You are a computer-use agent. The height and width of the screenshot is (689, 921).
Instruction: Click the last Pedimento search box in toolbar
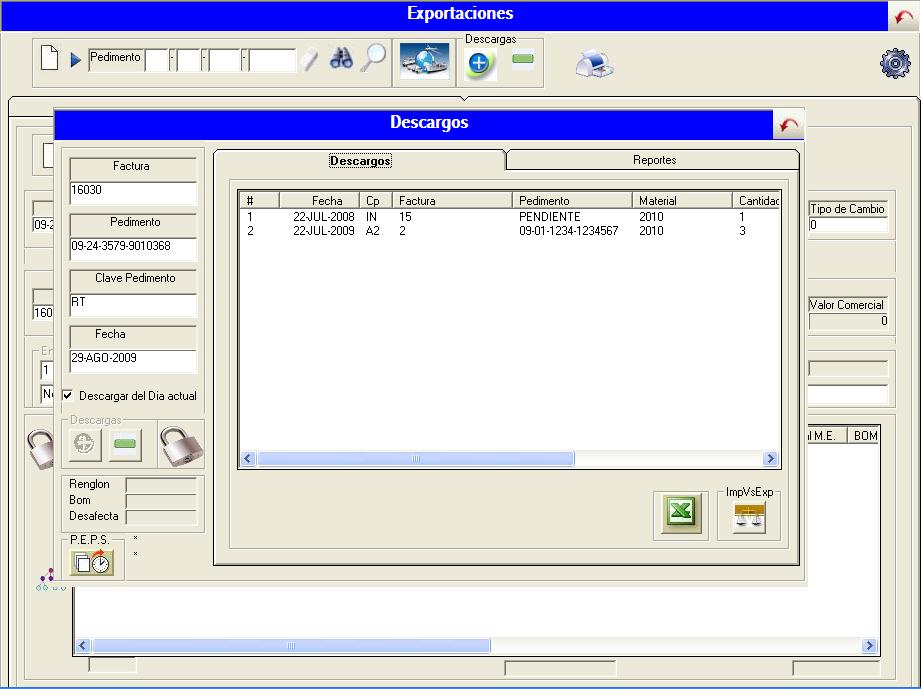click(x=272, y=61)
